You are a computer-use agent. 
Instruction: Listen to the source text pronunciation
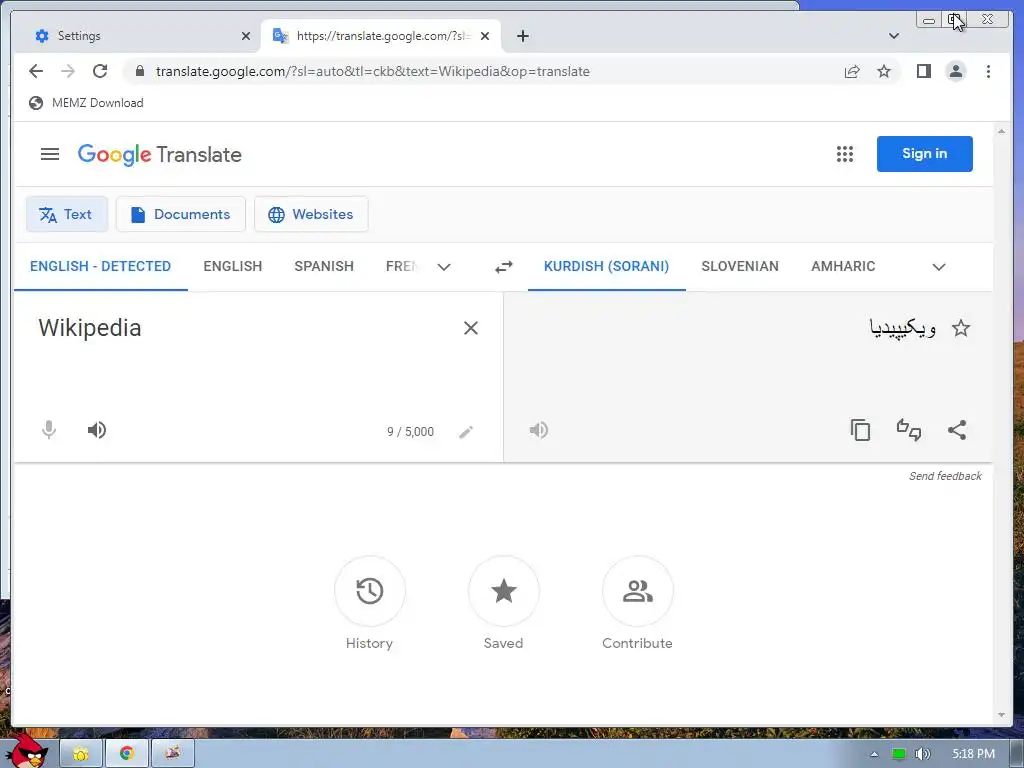tap(97, 430)
